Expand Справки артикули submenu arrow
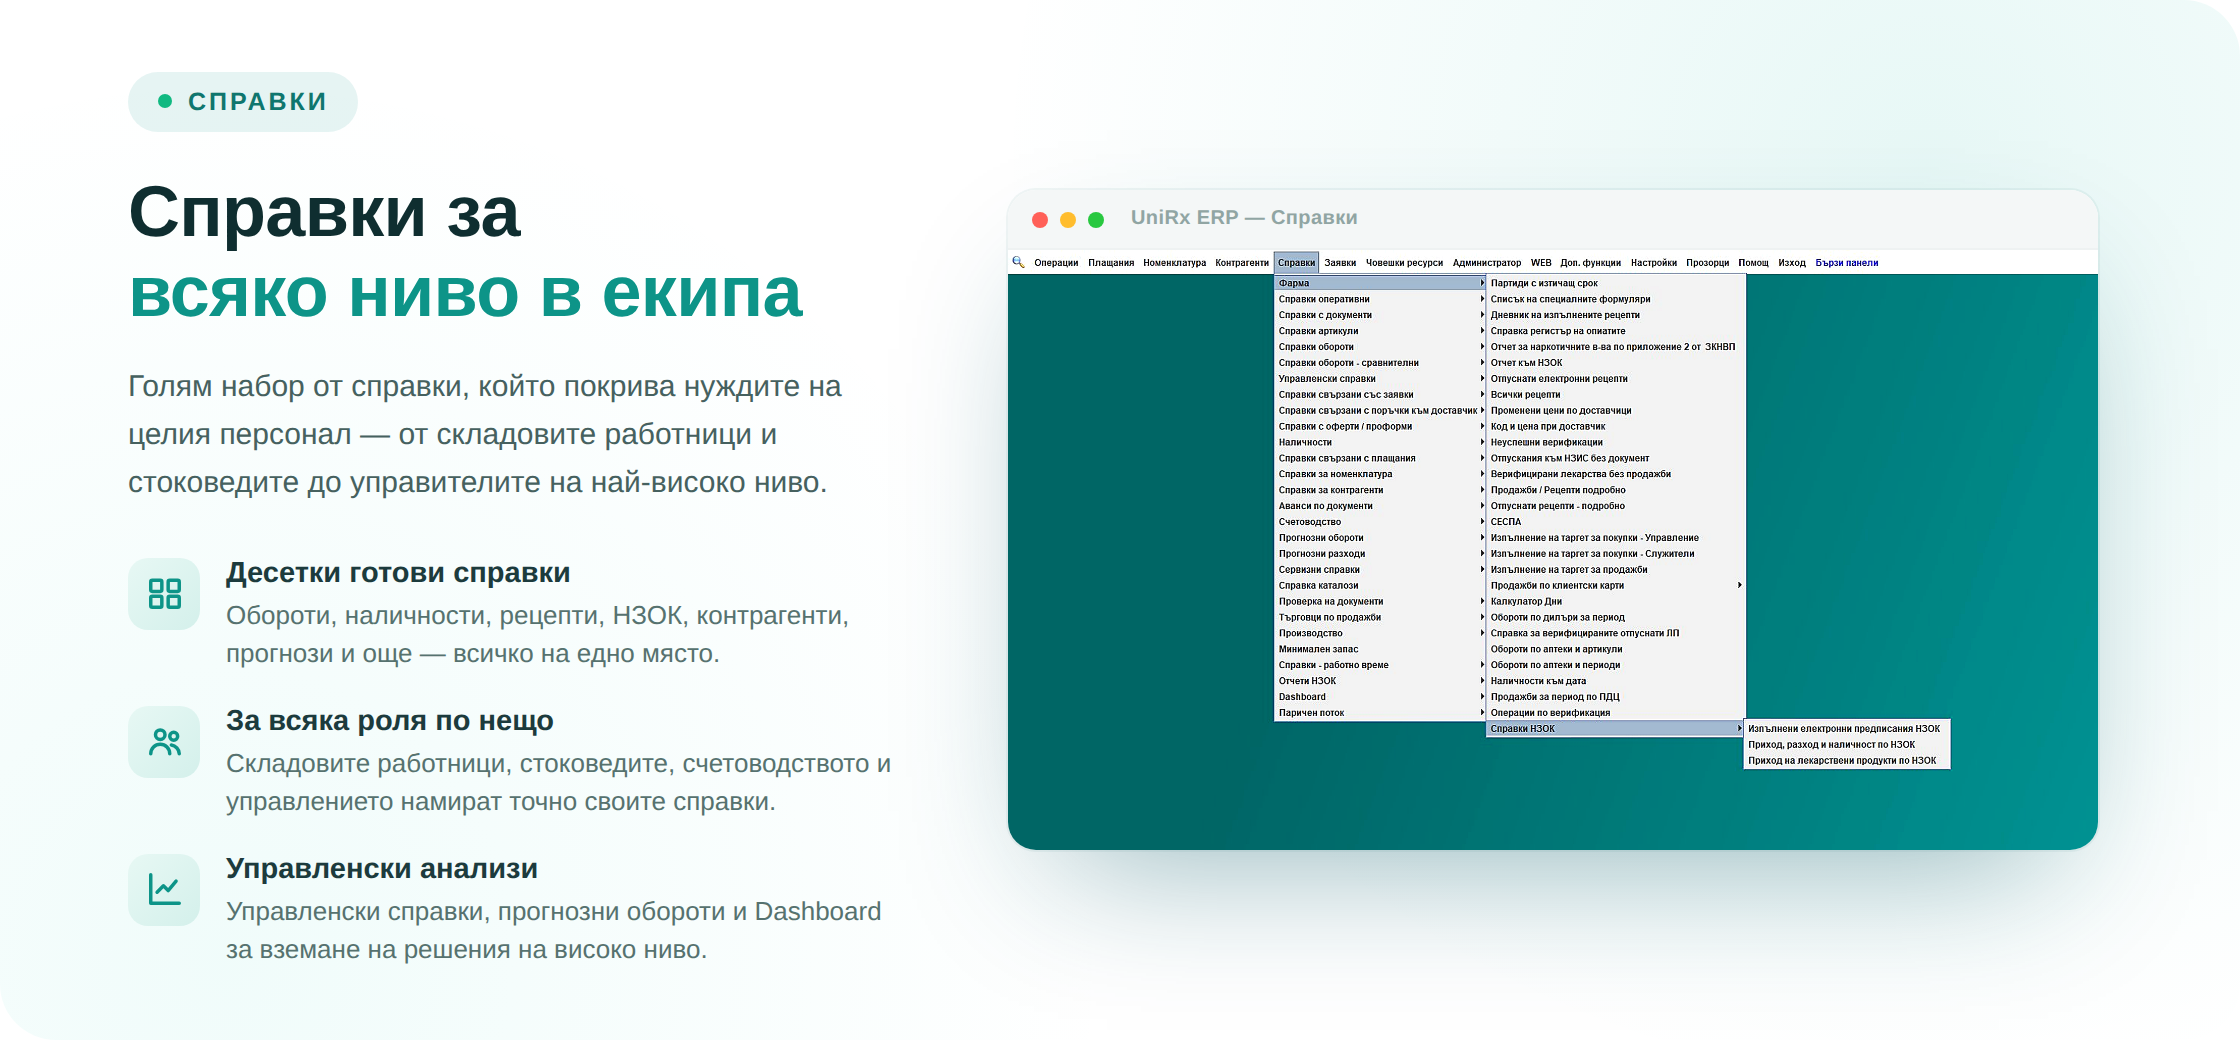 (1482, 331)
